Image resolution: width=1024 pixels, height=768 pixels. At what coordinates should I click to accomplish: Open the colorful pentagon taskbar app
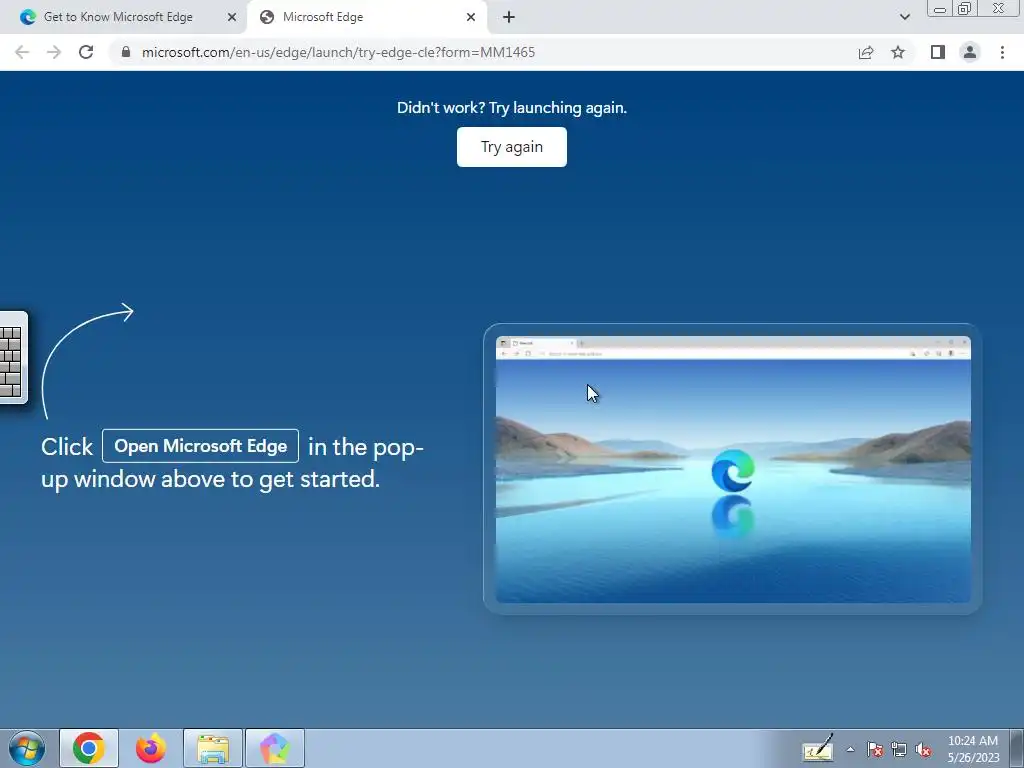275,748
